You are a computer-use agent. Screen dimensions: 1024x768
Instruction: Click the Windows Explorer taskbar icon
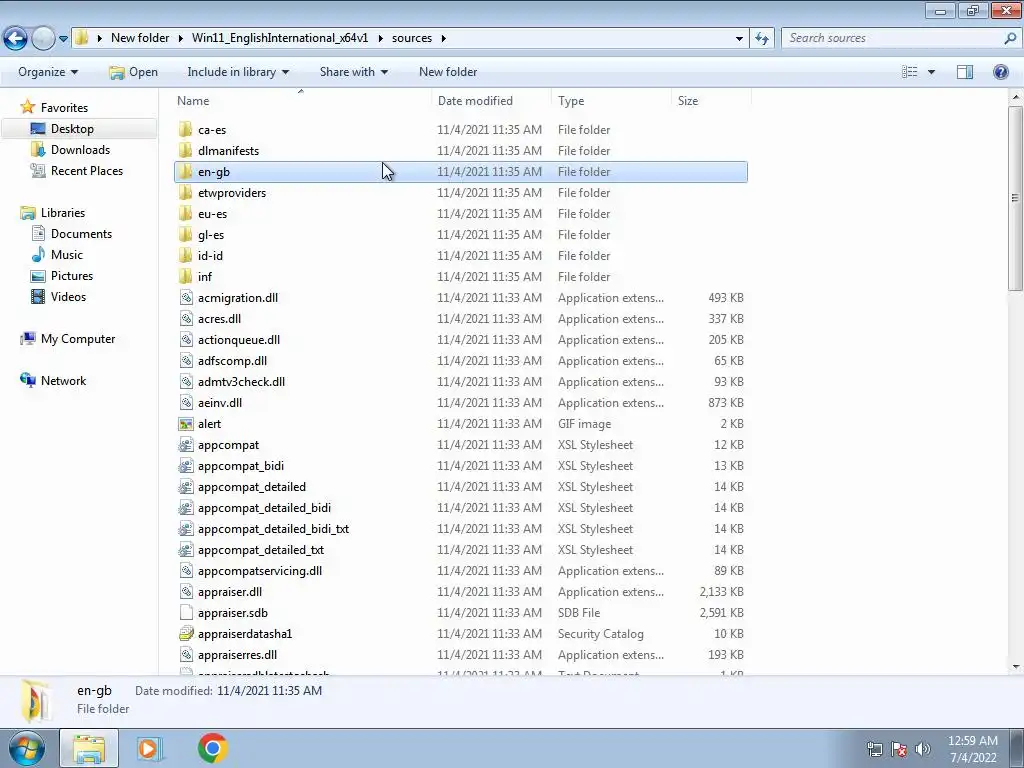[89, 748]
